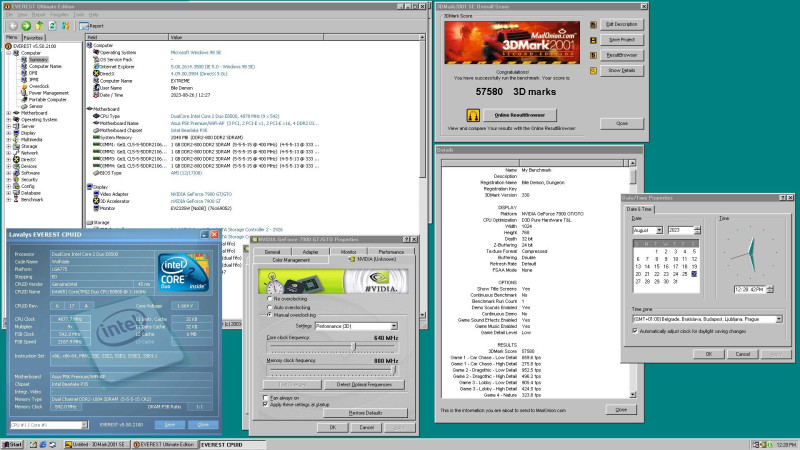The width and height of the screenshot is (800, 450).
Task: Switch to General tab in NVIDIA Properties
Action: [272, 252]
